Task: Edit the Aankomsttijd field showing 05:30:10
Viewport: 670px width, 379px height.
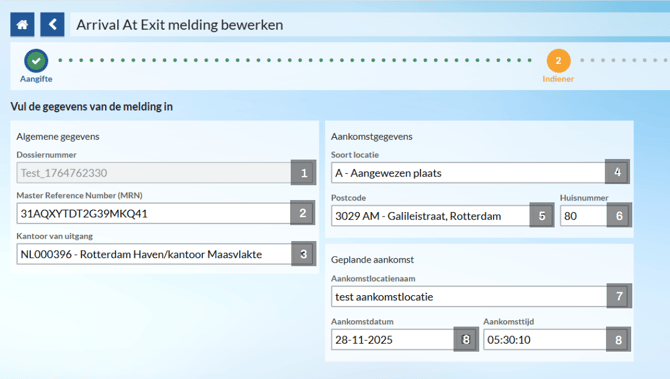Action: point(545,340)
